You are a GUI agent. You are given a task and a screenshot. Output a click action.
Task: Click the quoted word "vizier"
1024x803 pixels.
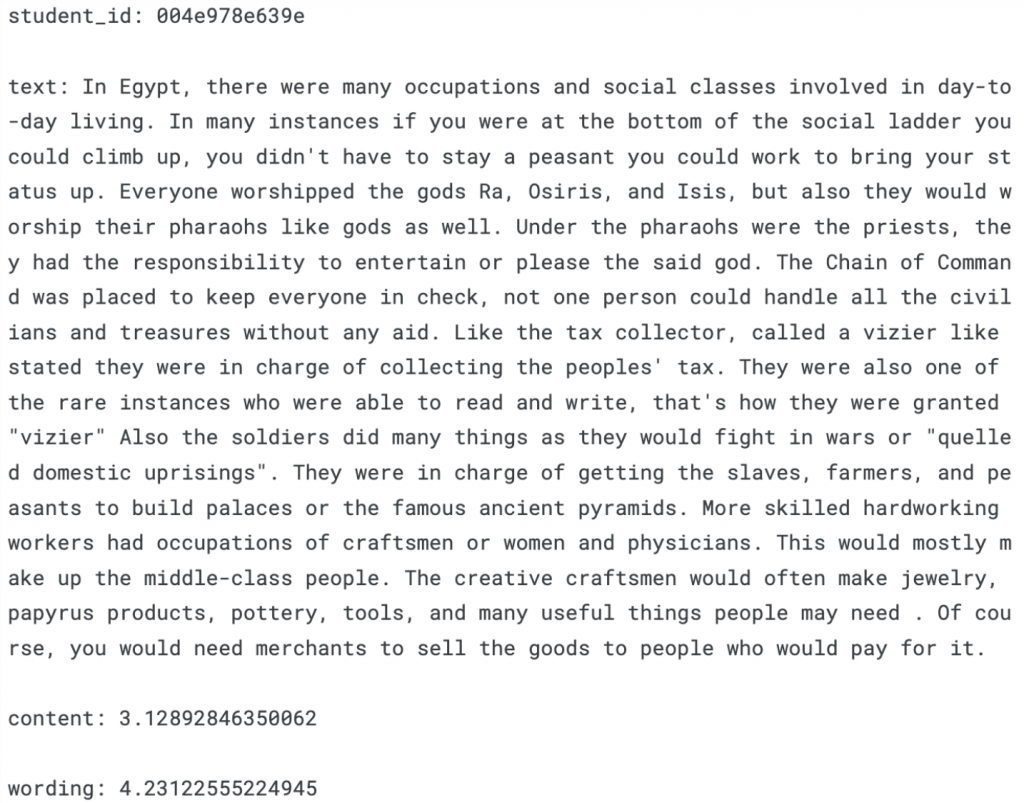tap(57, 437)
